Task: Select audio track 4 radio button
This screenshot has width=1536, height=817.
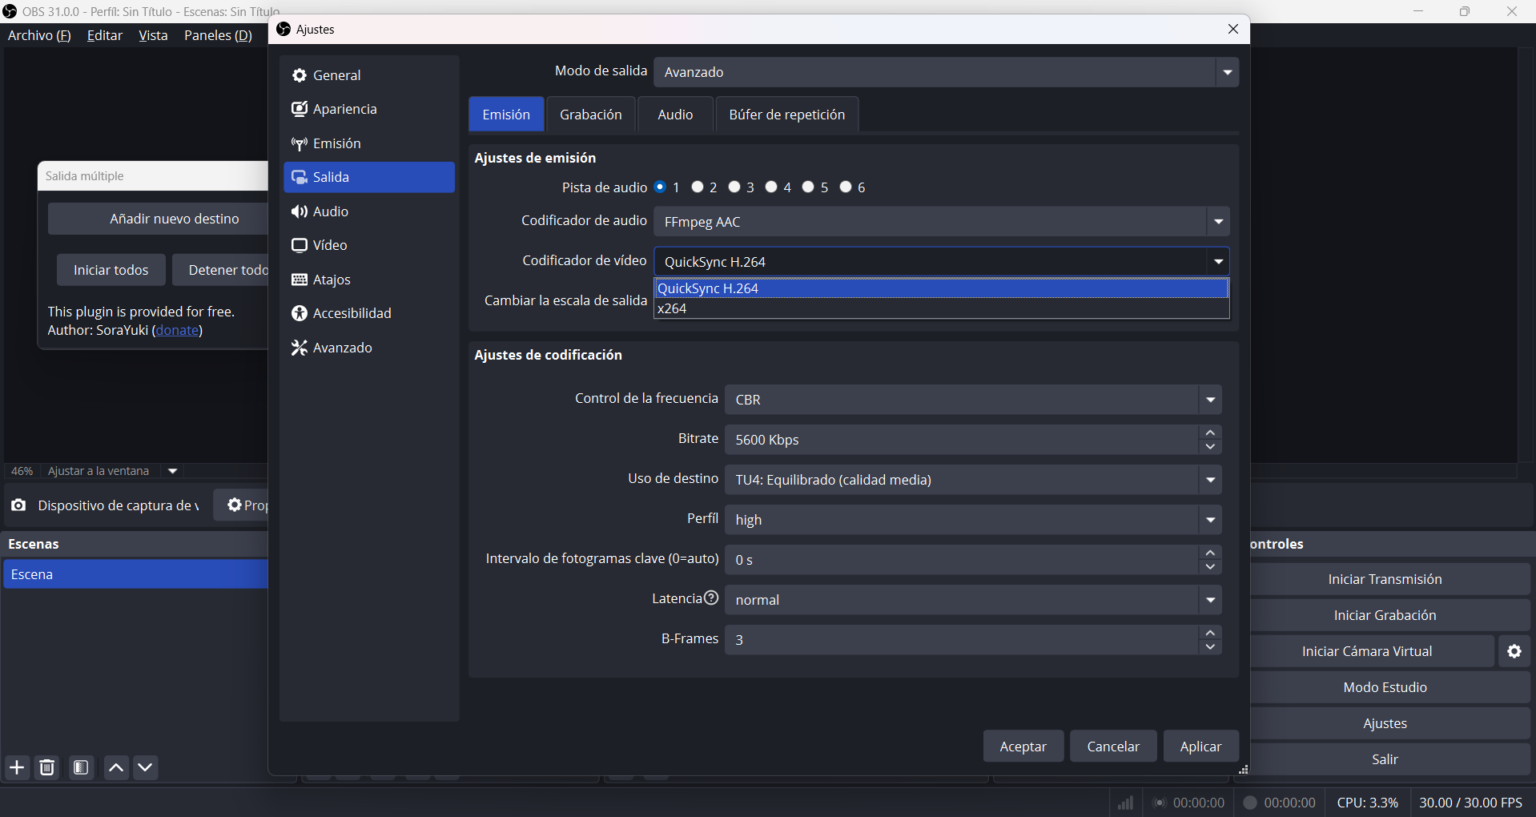Action: (x=771, y=187)
